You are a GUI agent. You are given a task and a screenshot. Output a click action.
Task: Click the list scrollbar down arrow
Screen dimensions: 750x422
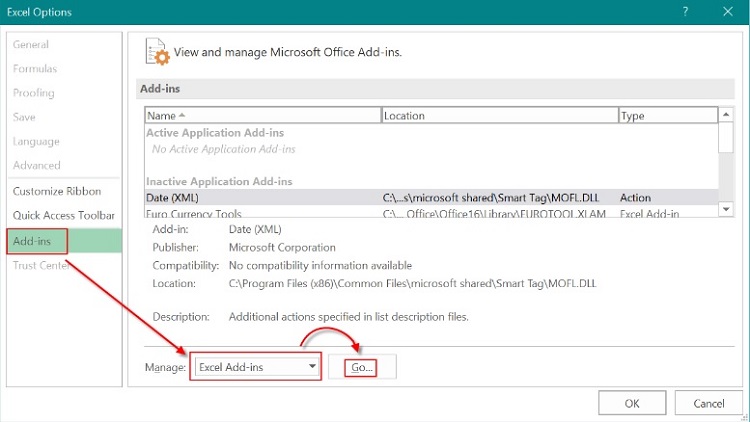pos(726,209)
